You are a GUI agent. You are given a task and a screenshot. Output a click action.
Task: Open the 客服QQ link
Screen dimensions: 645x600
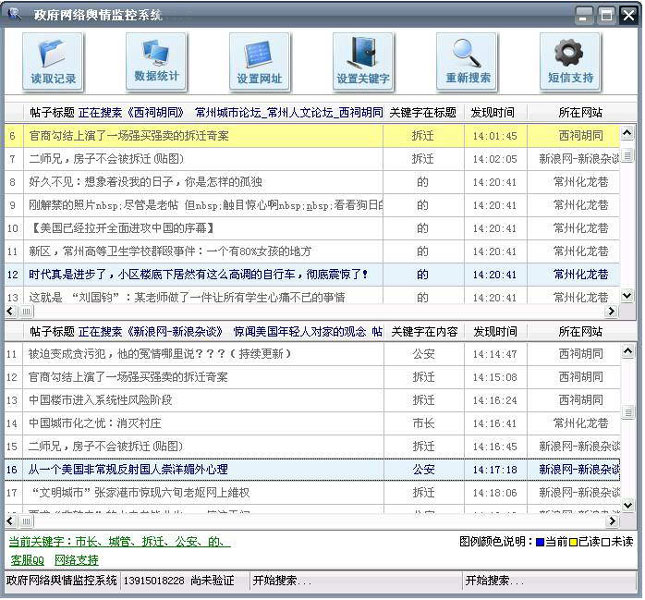tap(27, 560)
